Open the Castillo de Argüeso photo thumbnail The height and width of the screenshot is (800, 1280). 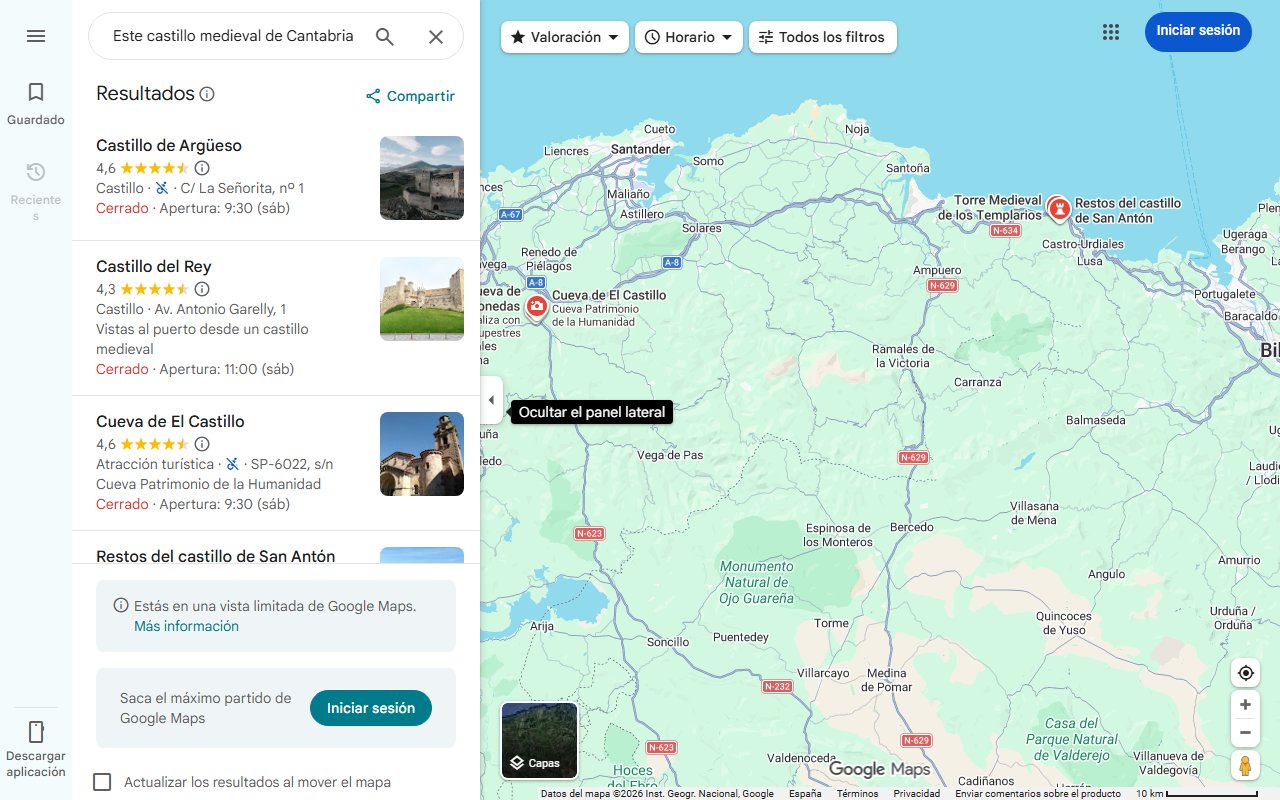(x=421, y=178)
